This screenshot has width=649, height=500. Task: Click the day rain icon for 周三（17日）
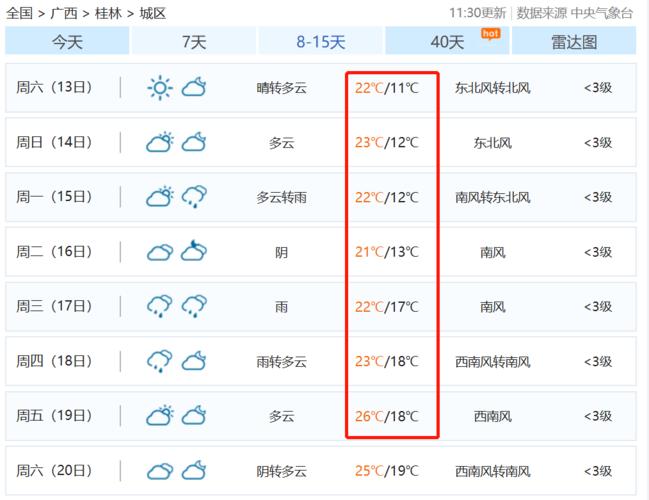point(160,306)
